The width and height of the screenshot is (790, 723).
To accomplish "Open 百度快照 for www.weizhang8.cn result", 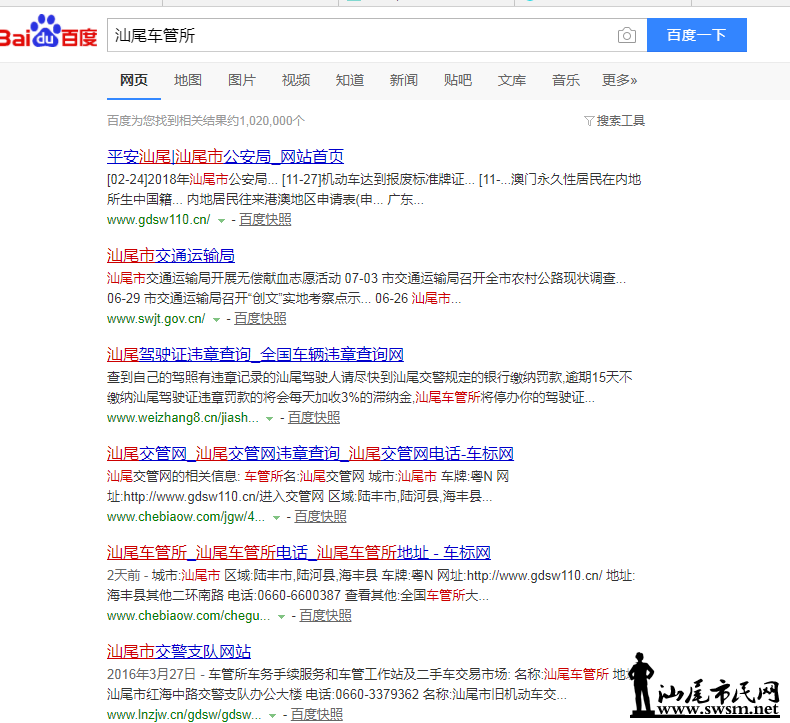I will click(x=314, y=418).
